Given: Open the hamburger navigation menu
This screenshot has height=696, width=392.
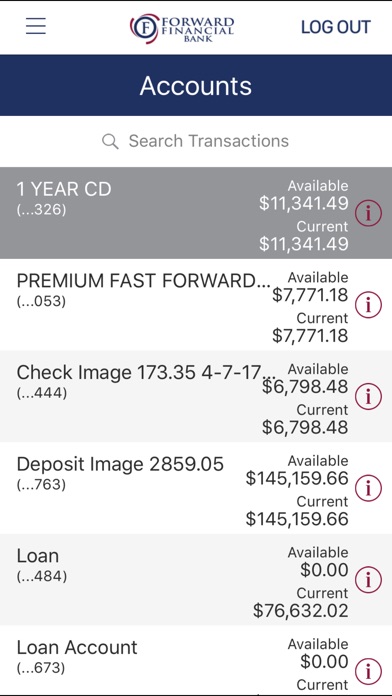Looking at the screenshot, I should pyautogui.click(x=36, y=26).
